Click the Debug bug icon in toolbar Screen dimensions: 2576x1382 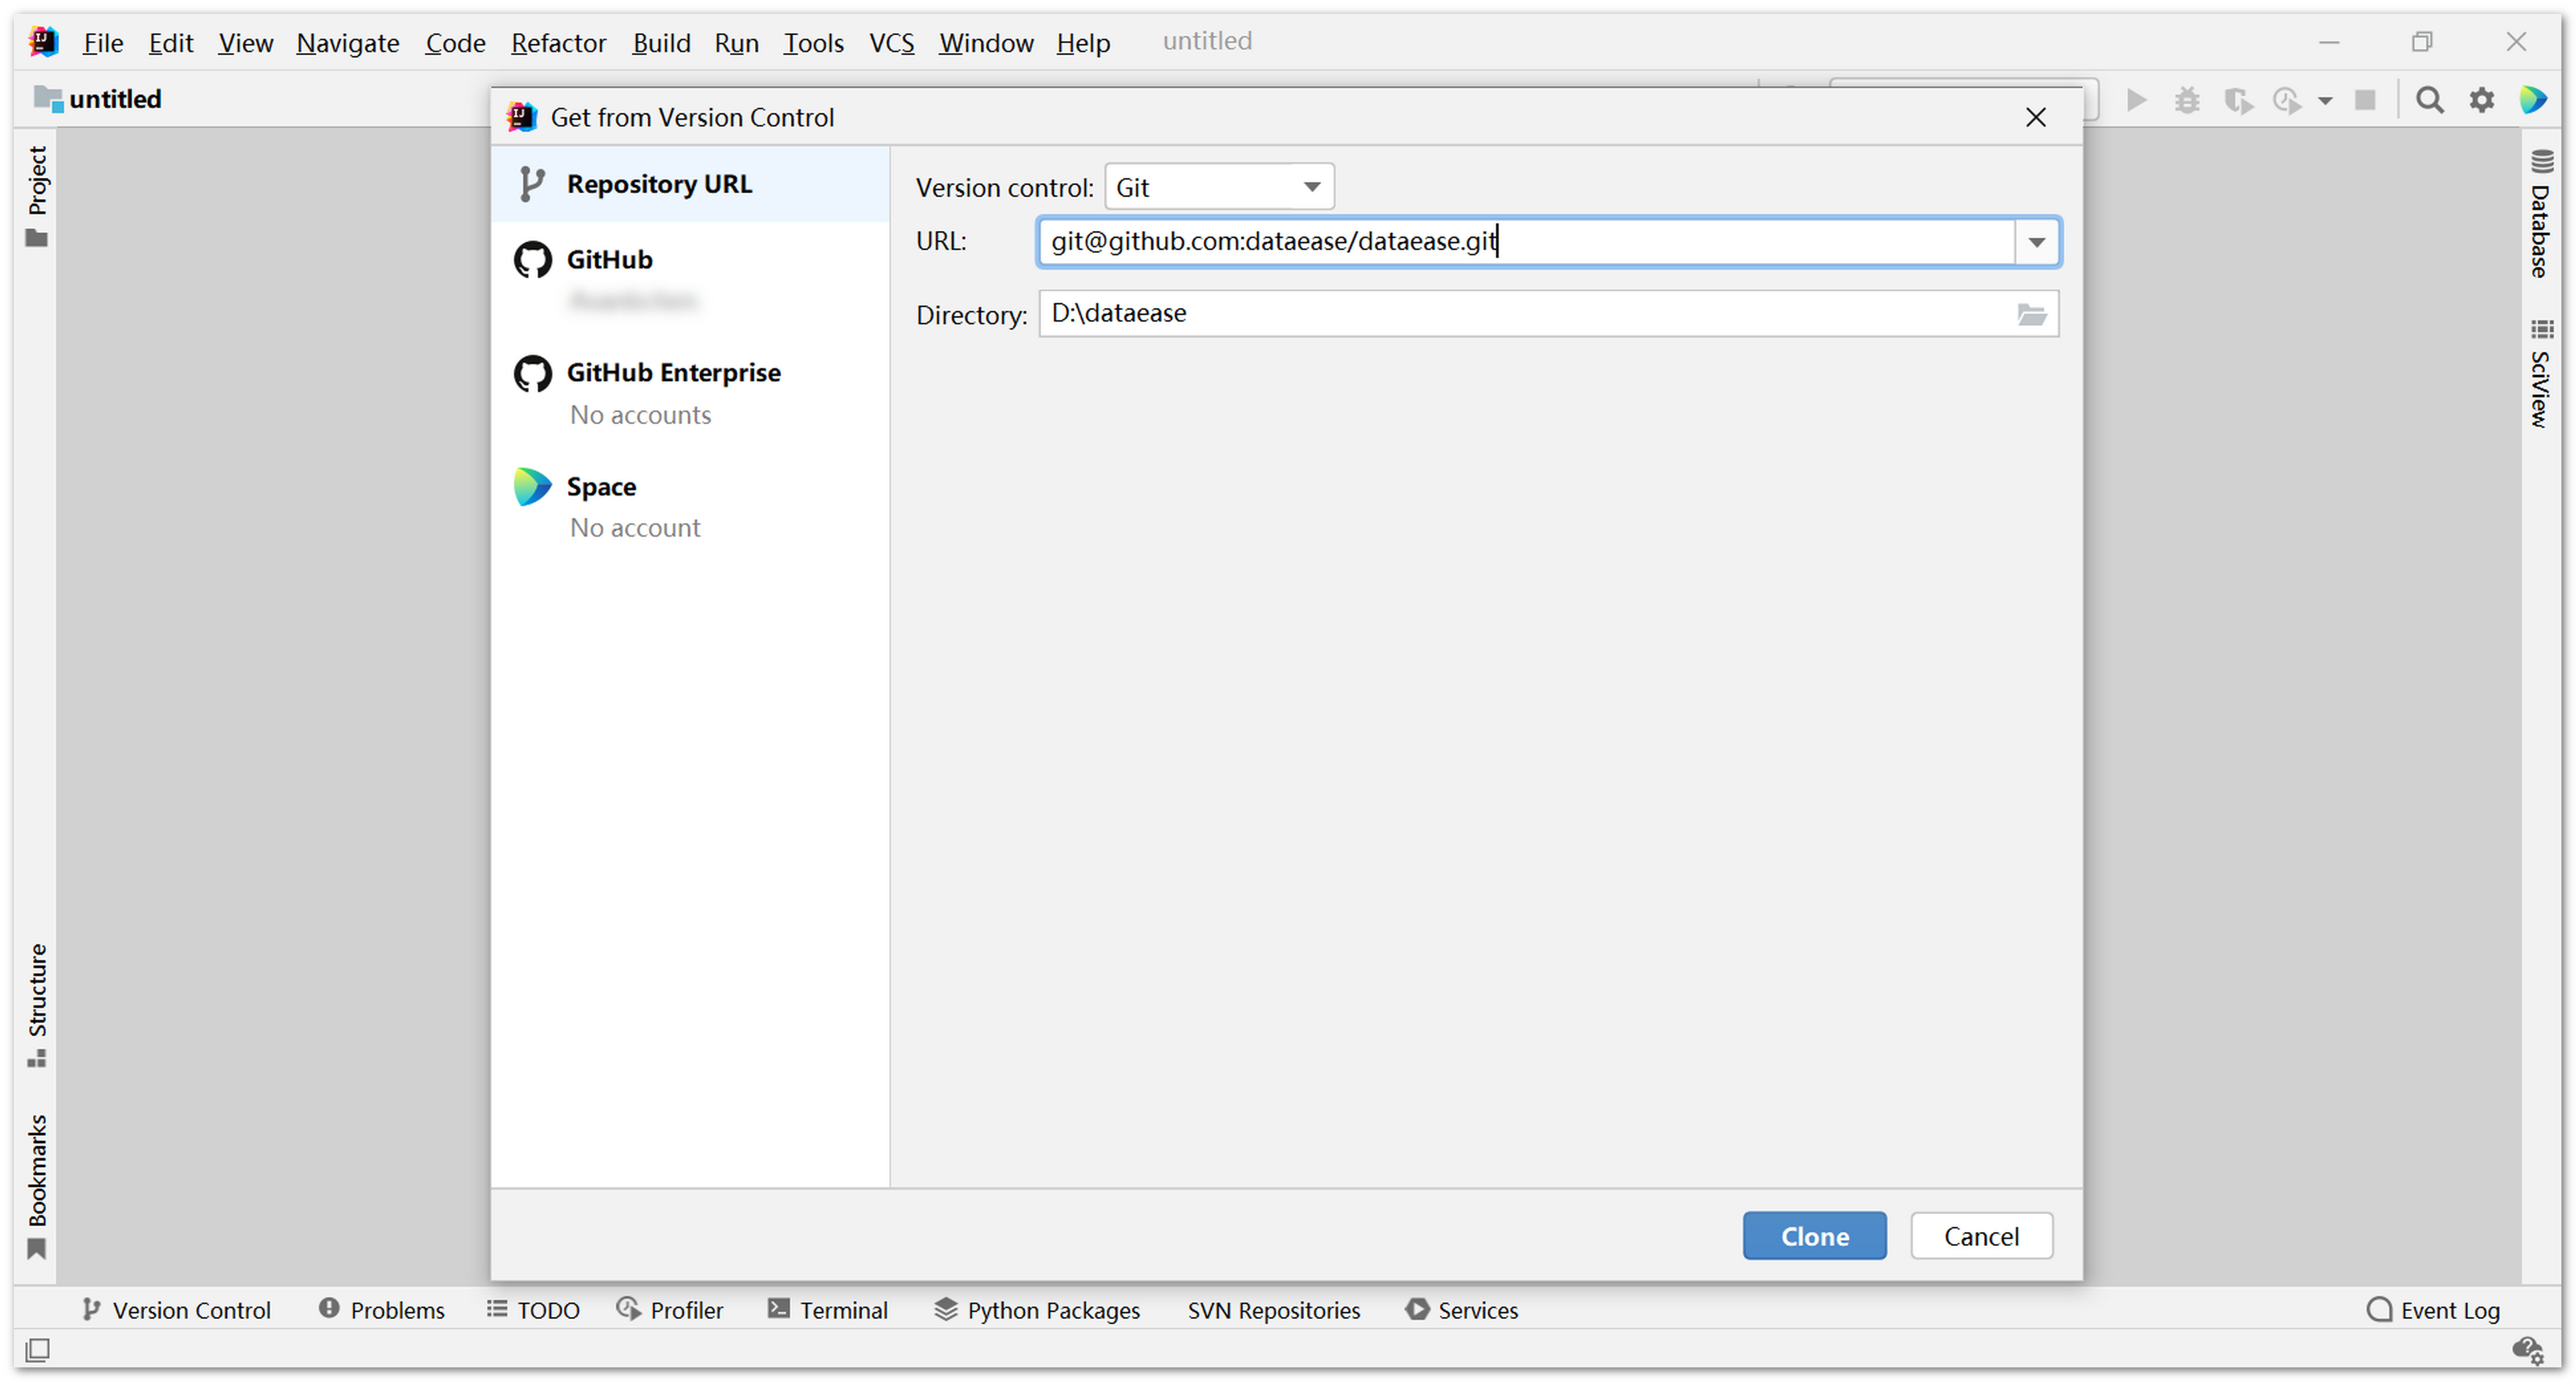[2187, 100]
